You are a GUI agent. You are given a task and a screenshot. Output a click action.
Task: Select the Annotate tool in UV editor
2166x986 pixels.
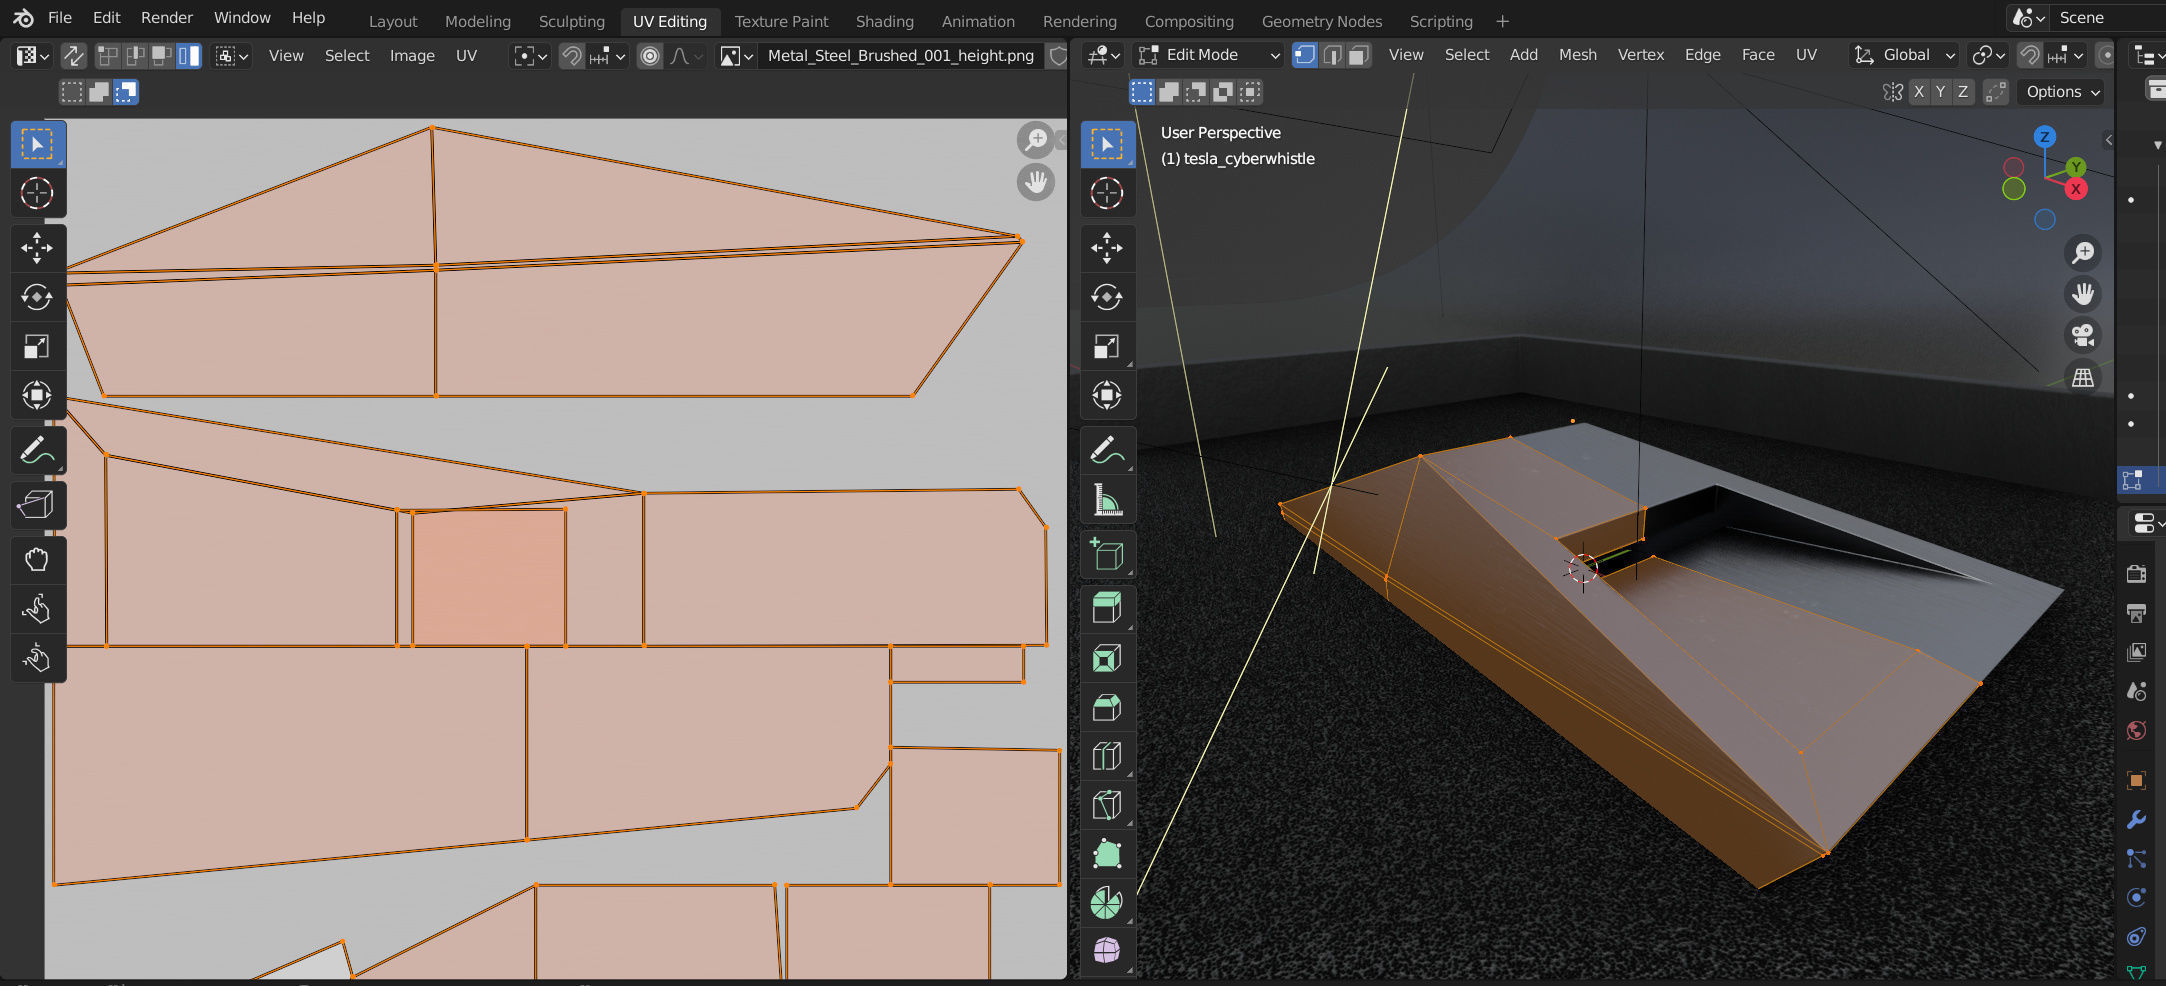click(37, 452)
